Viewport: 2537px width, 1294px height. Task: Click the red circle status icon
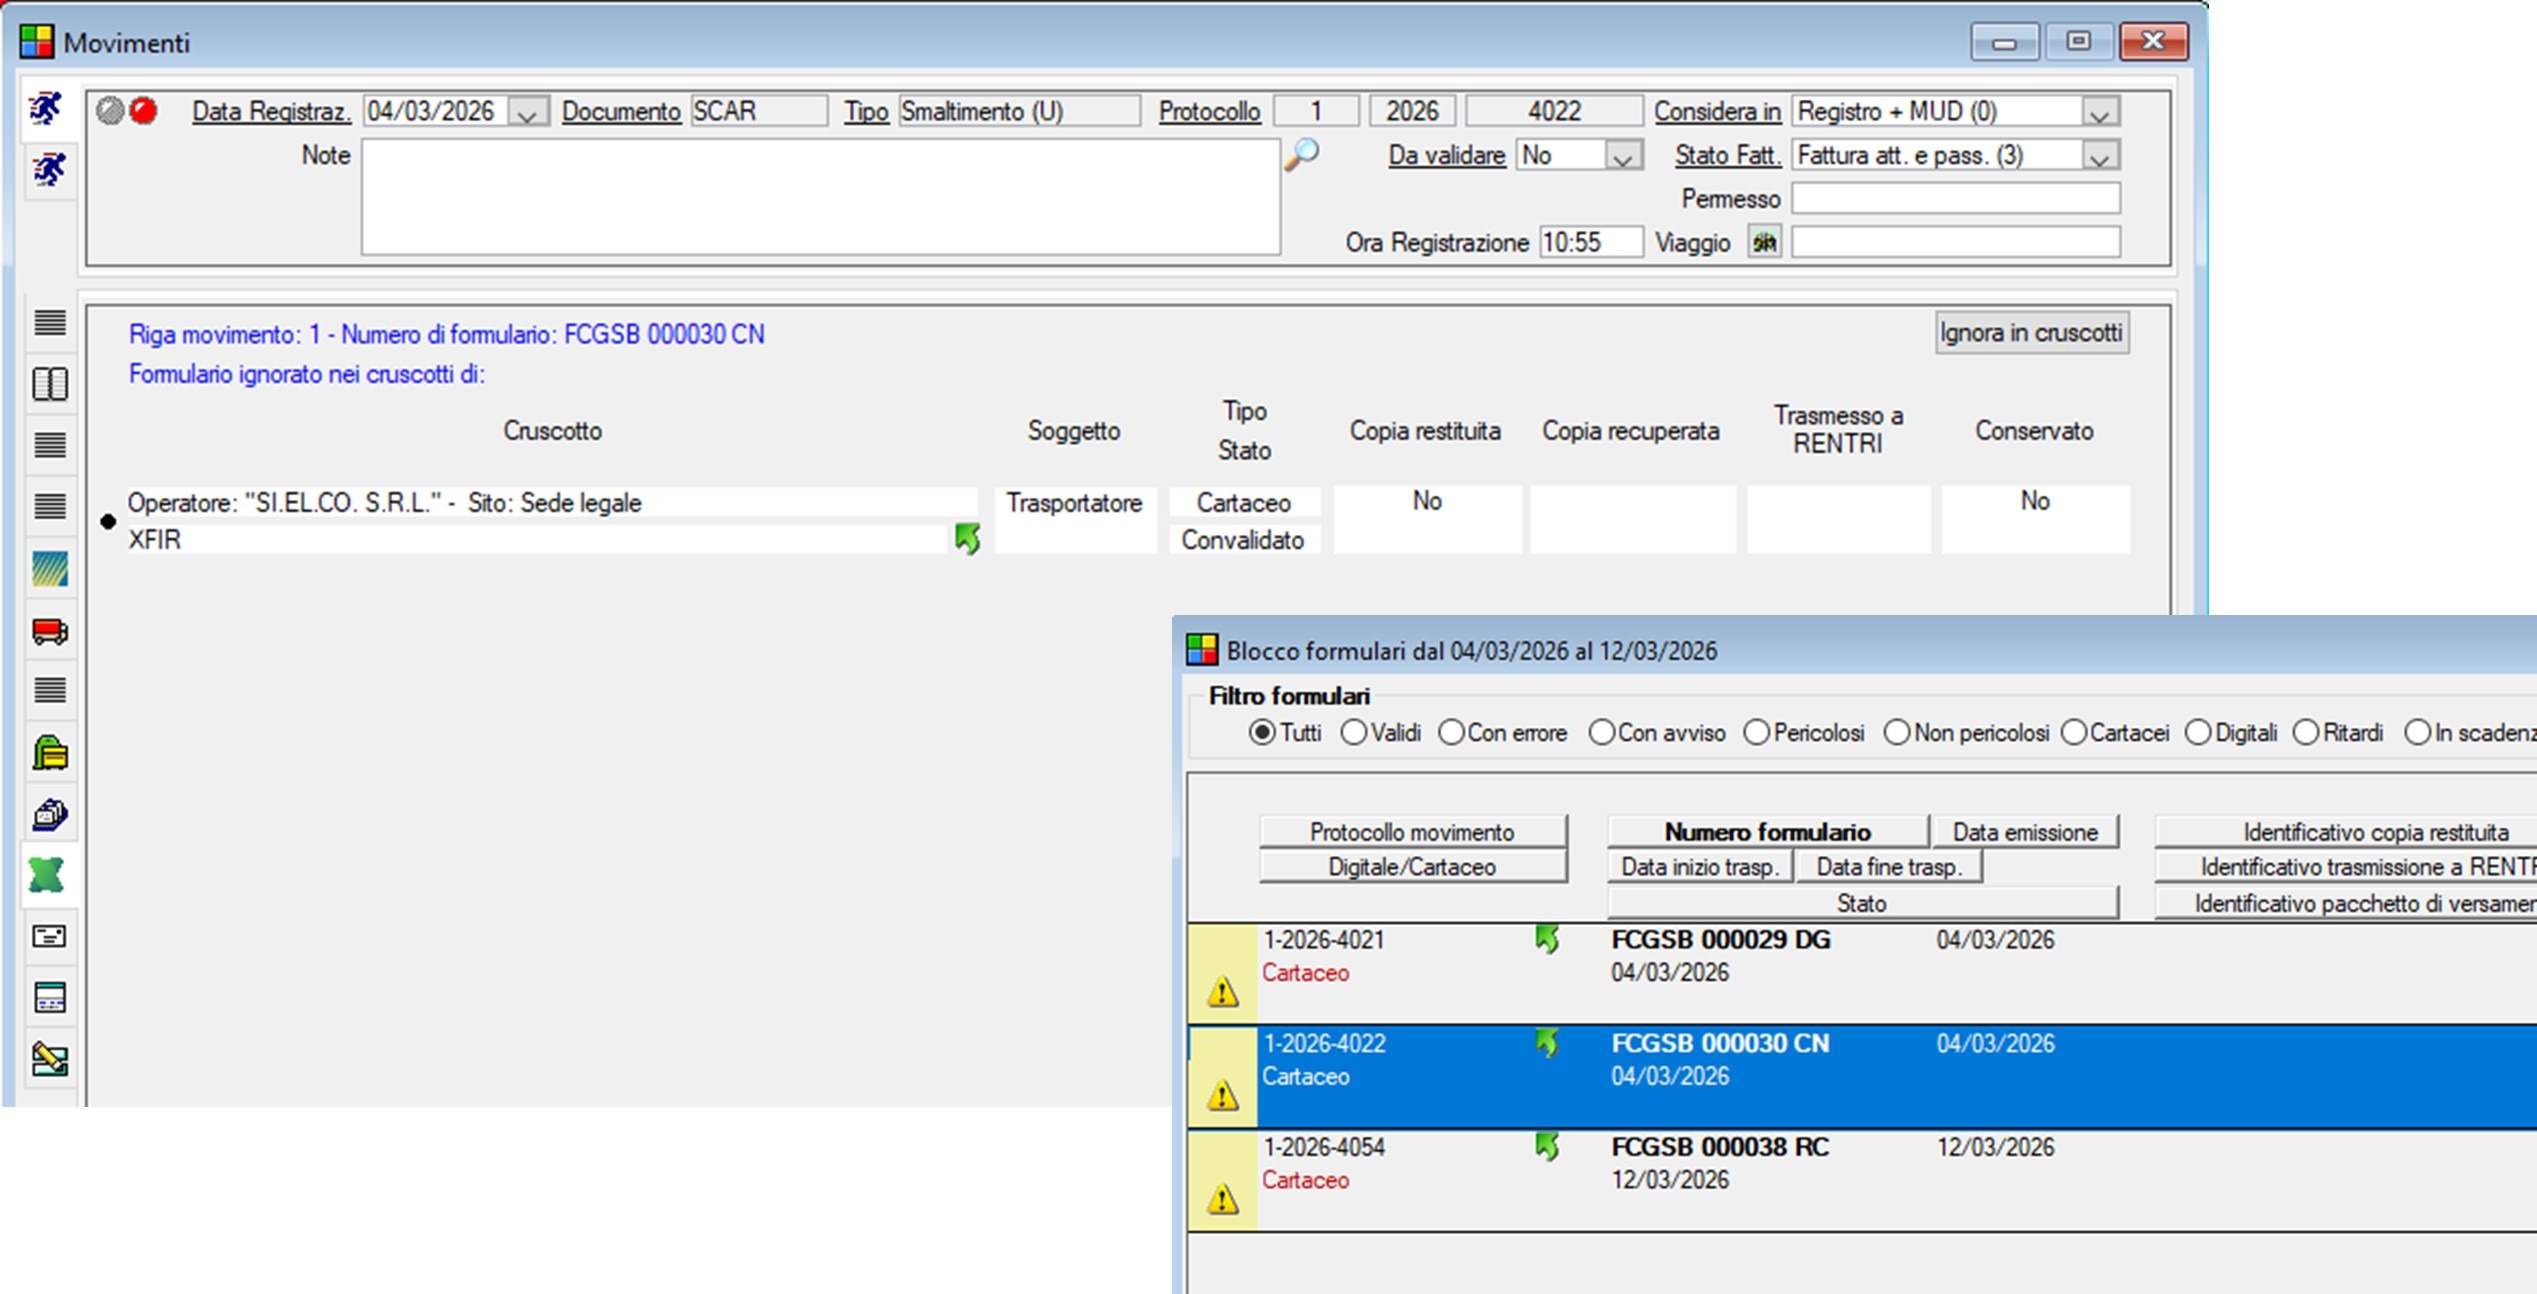[144, 111]
